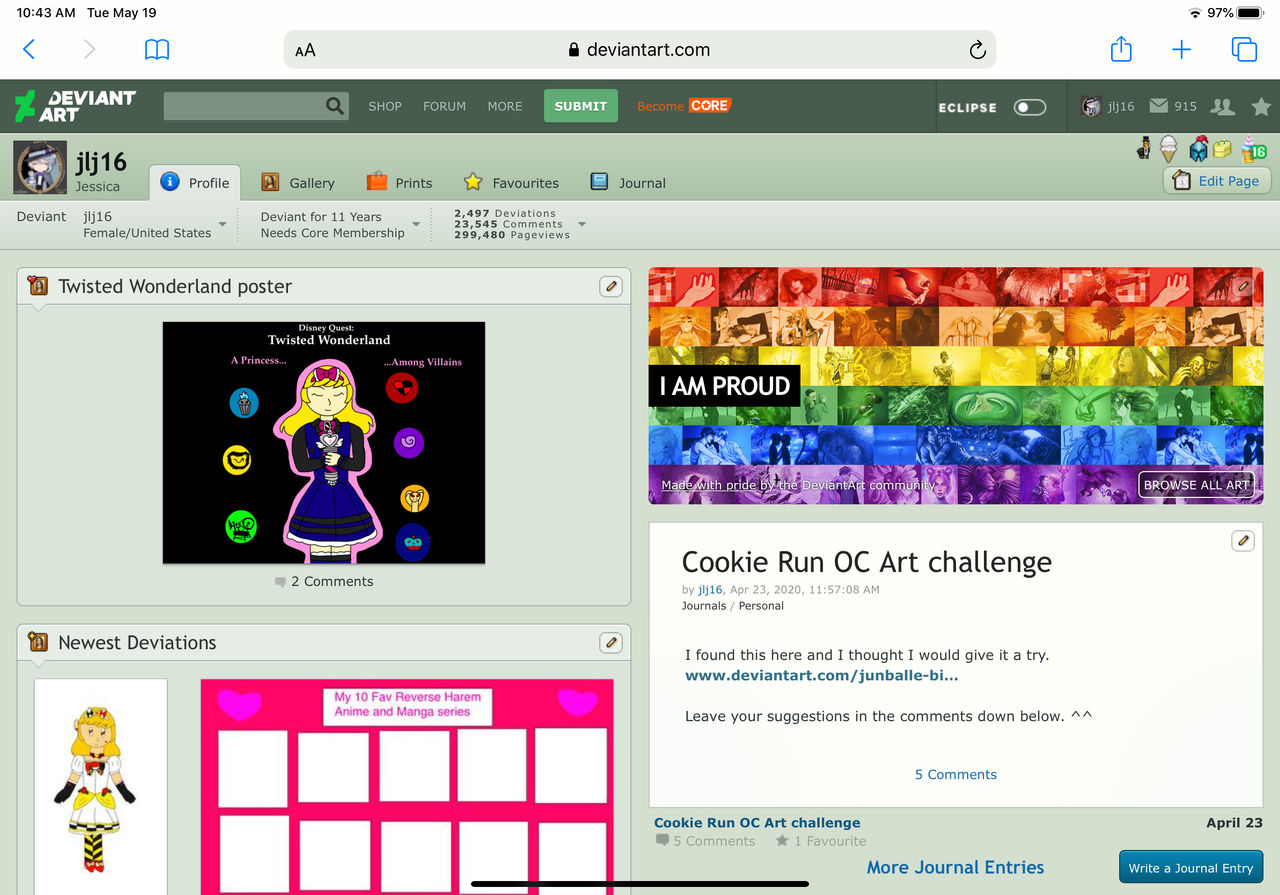This screenshot has width=1280, height=895.
Task: Open the Safari share sheet
Action: pyautogui.click(x=1121, y=48)
